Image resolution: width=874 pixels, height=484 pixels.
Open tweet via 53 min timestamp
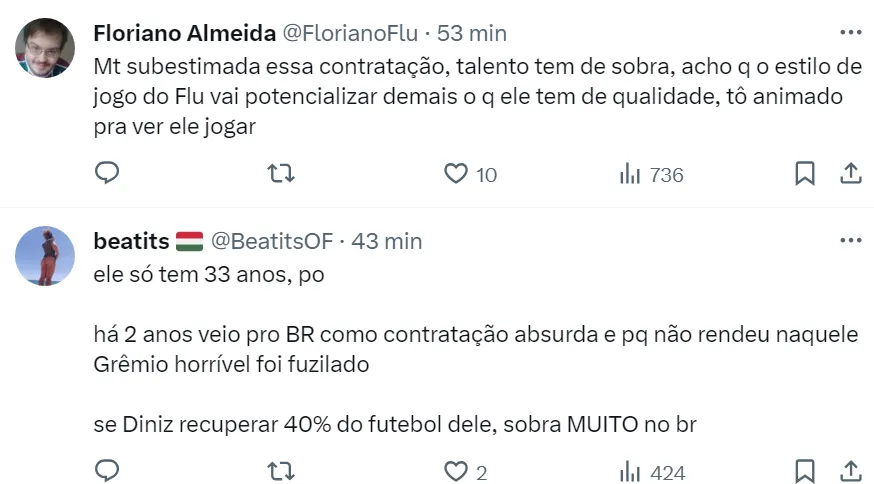coord(472,33)
